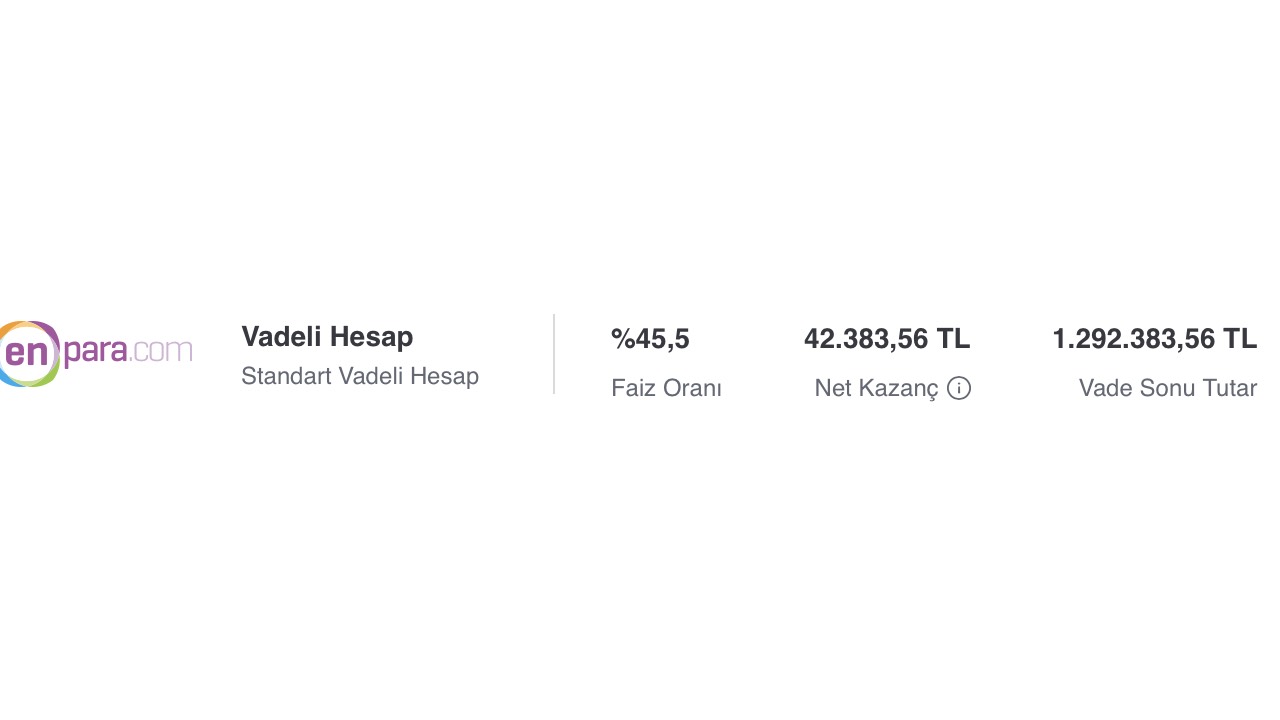Open the Net Kazanç info icon
Image resolution: width=1280 pixels, height=720 pixels.
point(959,388)
